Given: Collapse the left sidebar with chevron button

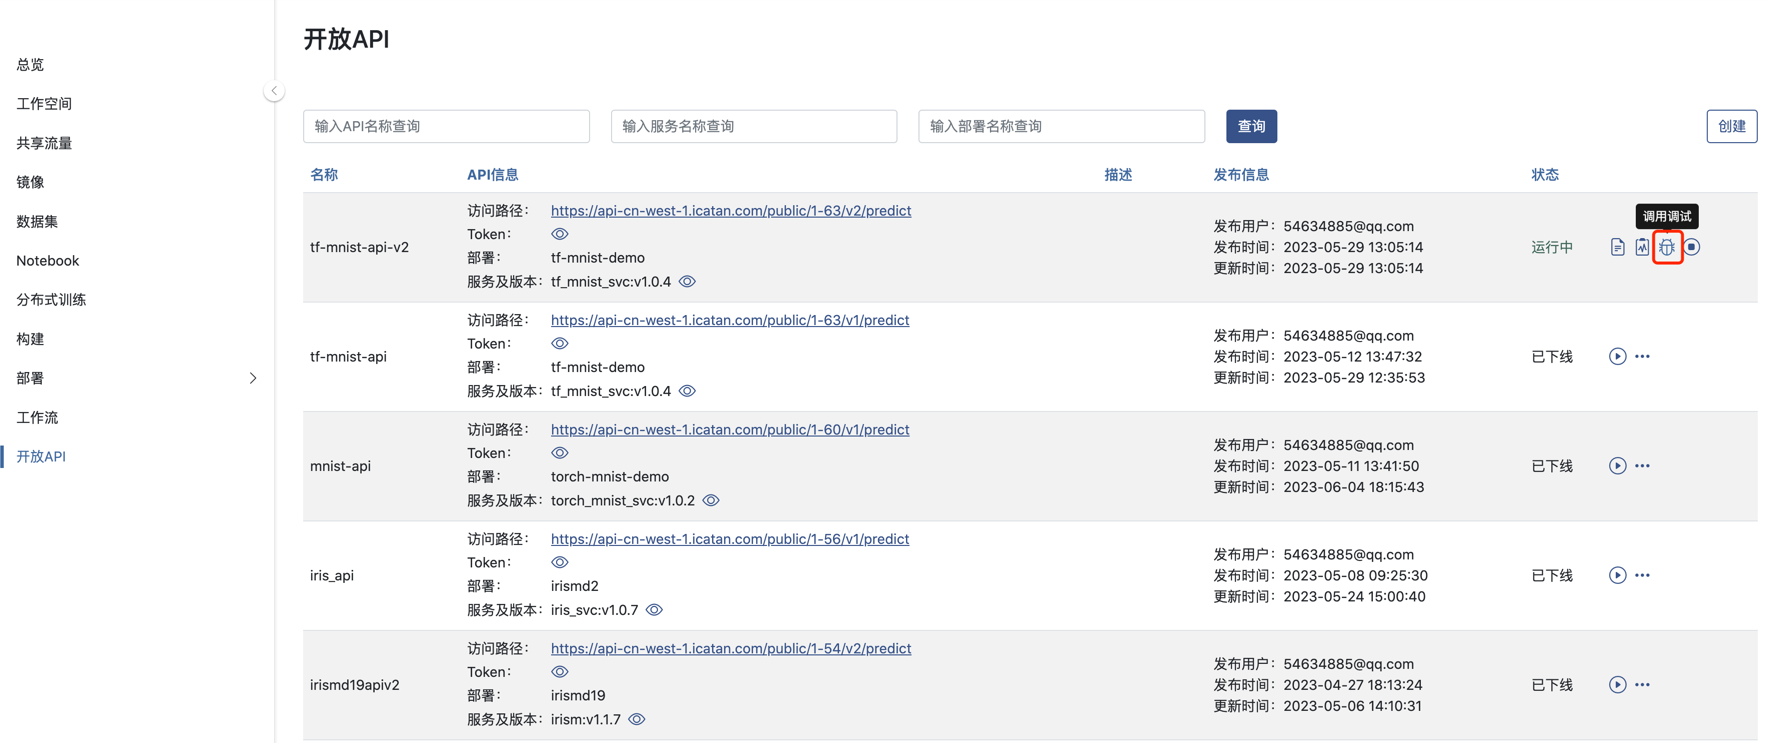Looking at the screenshot, I should point(274,91).
